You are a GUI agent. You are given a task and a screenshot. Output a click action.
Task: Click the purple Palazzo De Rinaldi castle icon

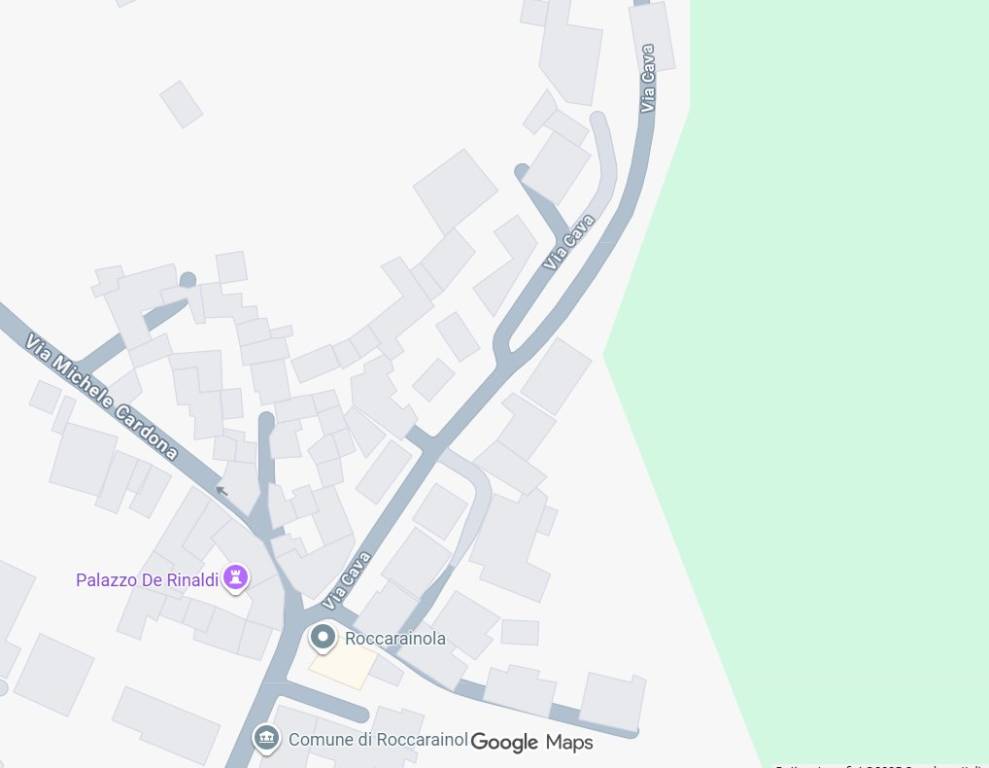[x=235, y=578]
